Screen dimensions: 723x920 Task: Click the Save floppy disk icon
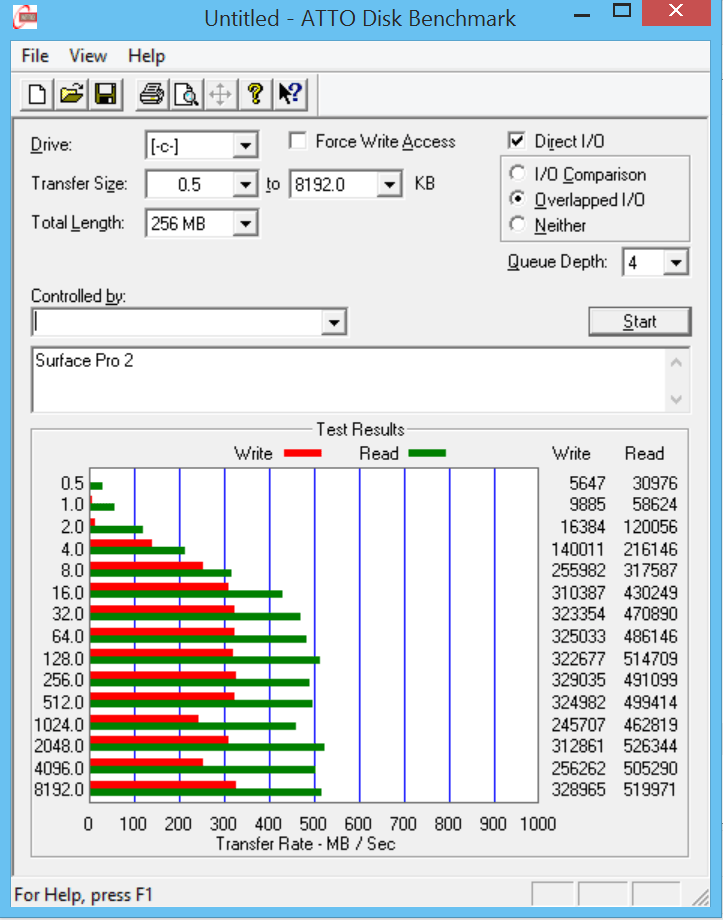[104, 95]
